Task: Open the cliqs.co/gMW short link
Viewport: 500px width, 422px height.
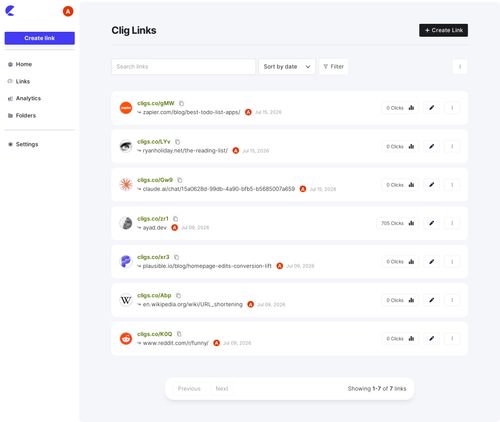Action: pos(156,103)
